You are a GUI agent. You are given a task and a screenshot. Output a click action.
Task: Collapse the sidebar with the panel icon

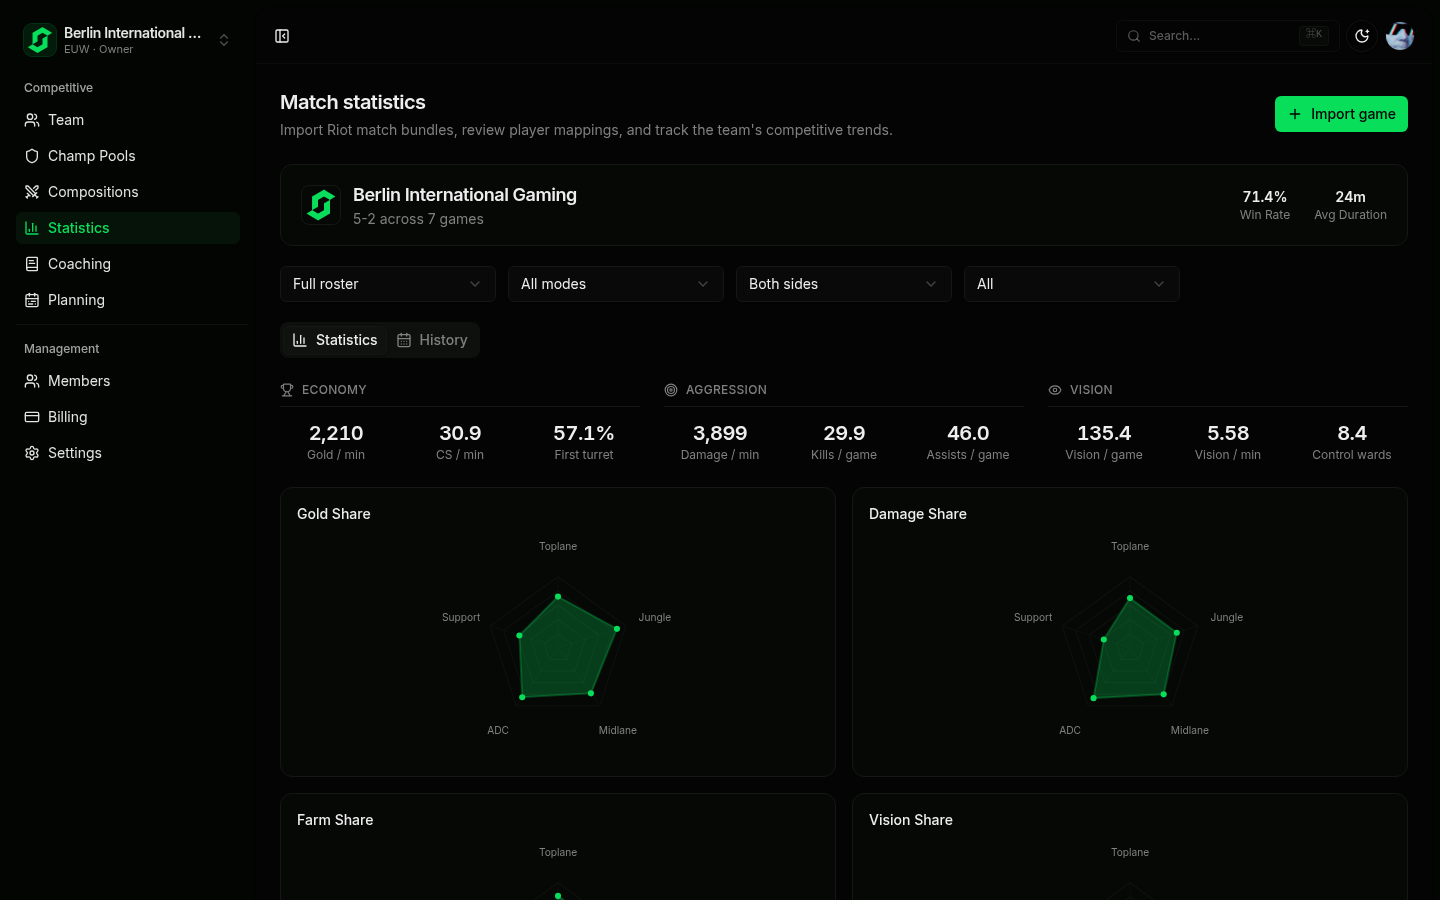tap(282, 36)
